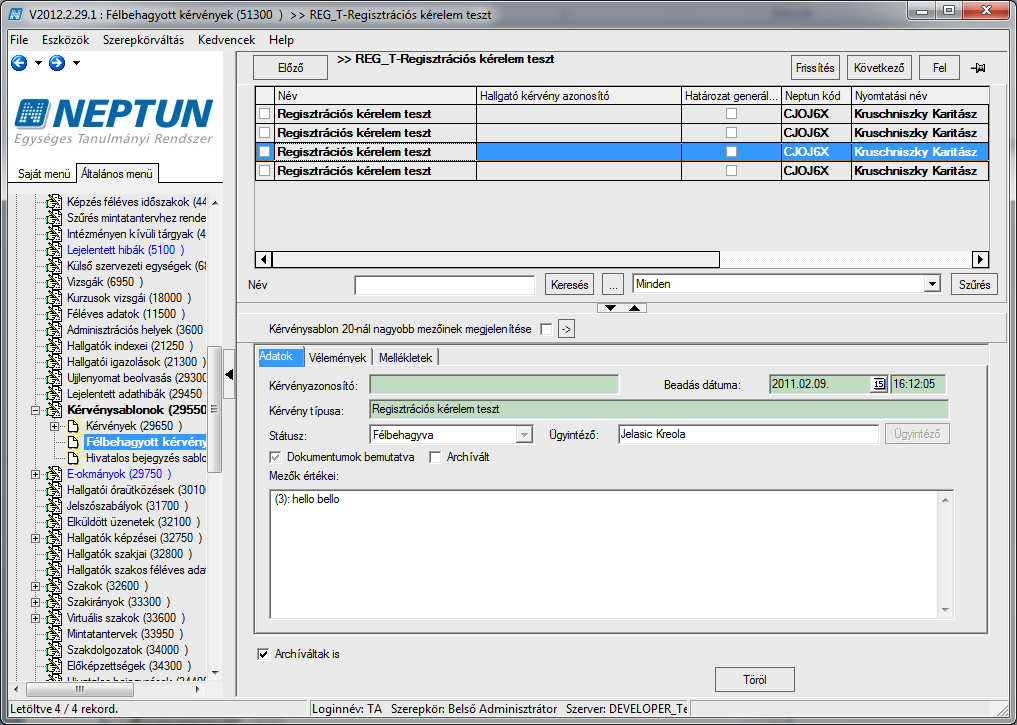This screenshot has width=1017, height=725.
Task: Click the Fel button
Action: click(939, 68)
